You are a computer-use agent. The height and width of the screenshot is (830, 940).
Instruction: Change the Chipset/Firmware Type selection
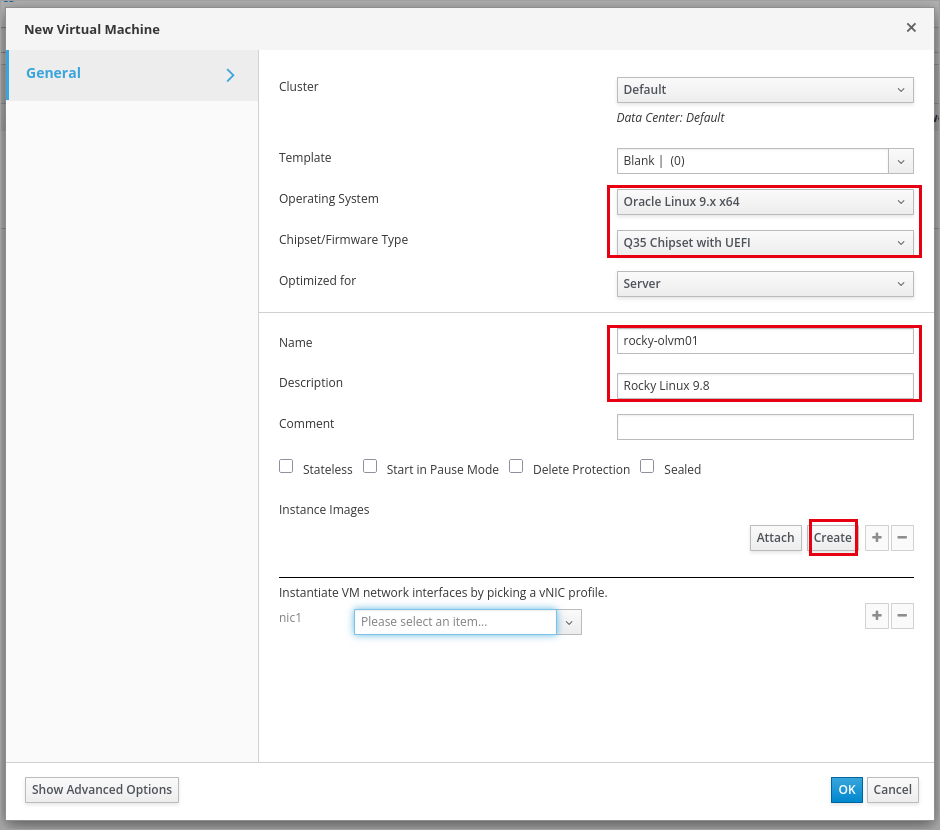[x=765, y=243]
